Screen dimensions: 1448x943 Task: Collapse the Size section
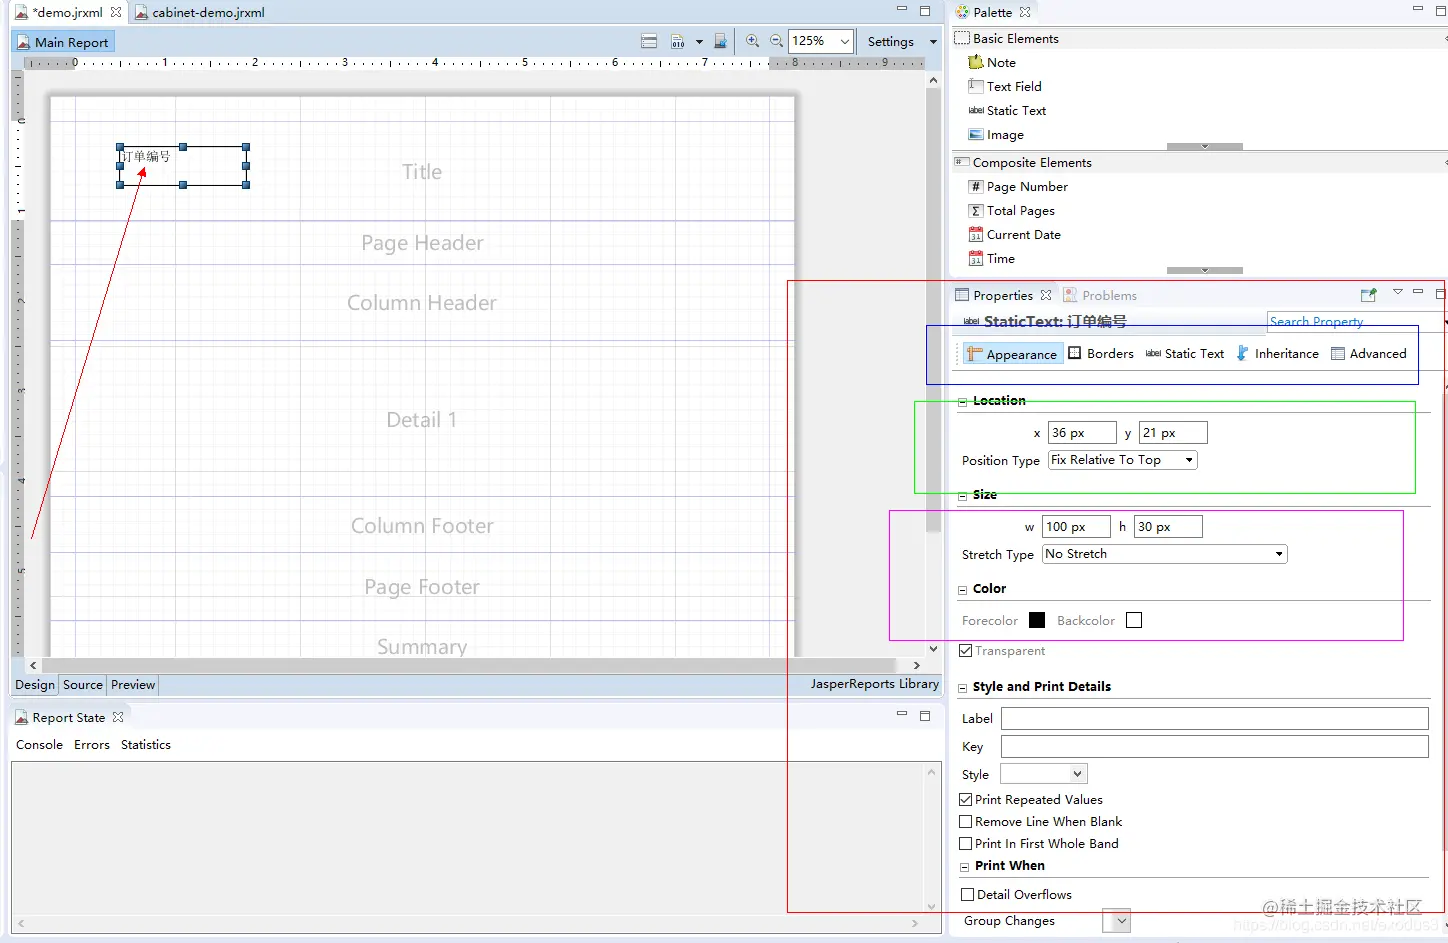(963, 495)
